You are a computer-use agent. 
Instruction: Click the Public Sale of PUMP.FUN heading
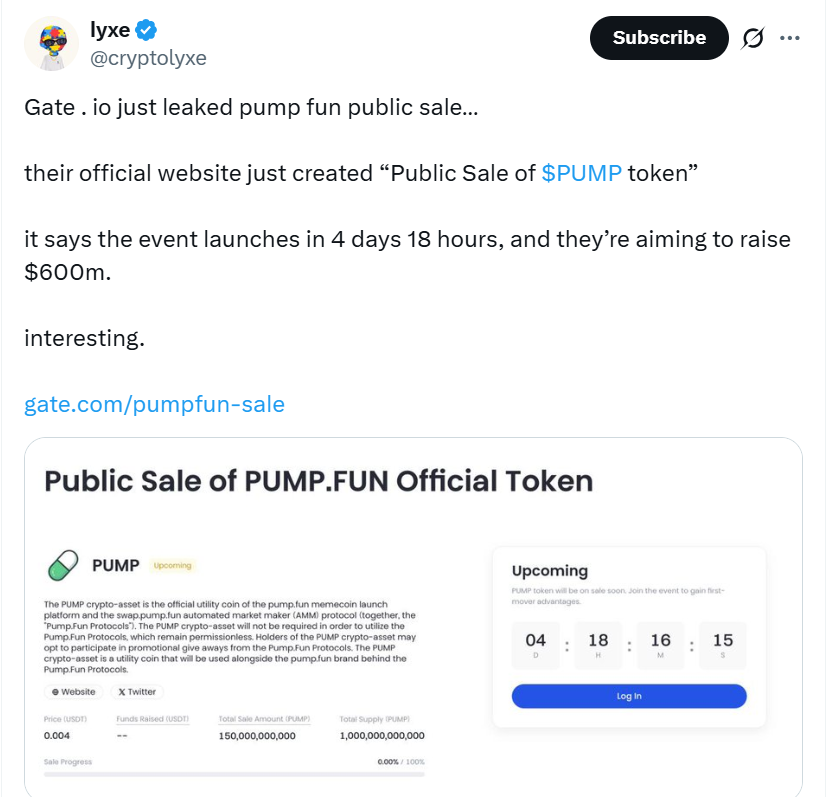click(318, 481)
